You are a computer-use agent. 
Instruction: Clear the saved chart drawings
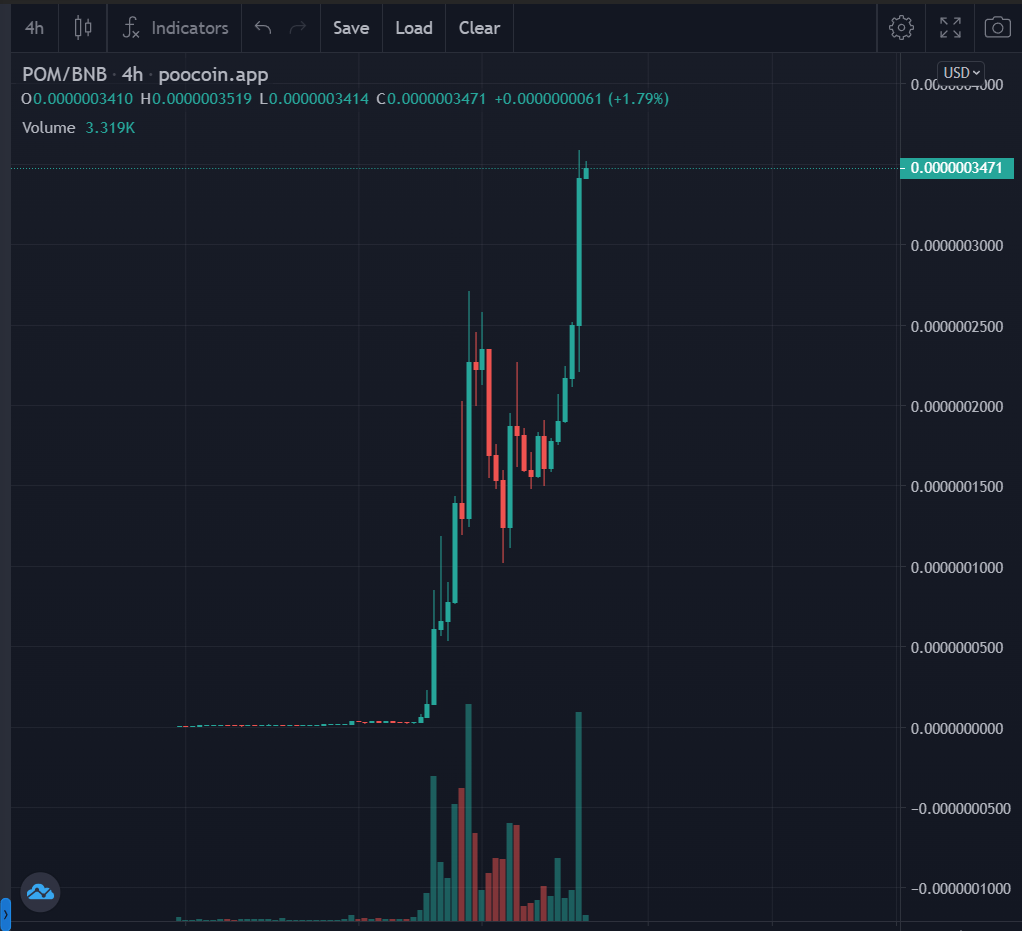(480, 28)
